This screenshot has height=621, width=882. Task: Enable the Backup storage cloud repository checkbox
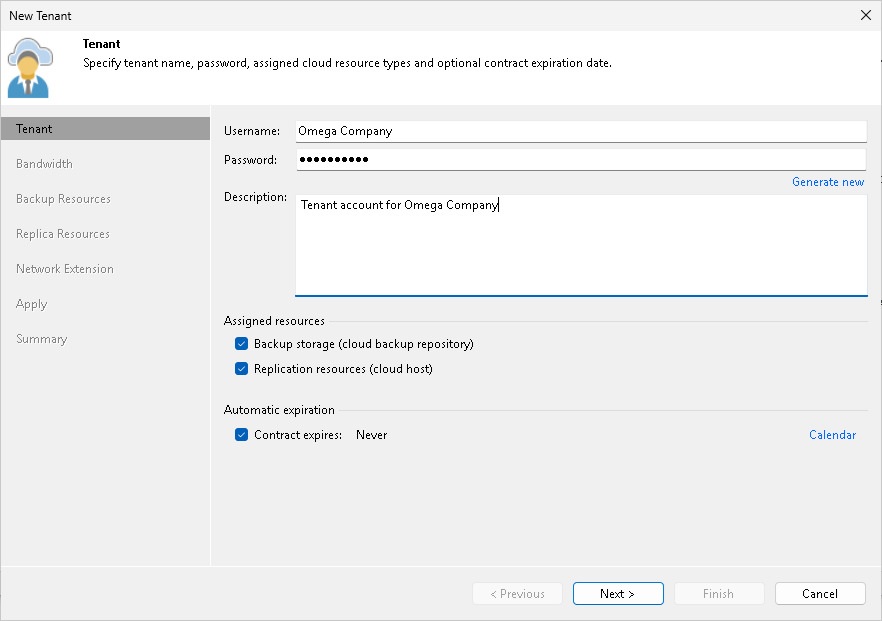click(241, 343)
